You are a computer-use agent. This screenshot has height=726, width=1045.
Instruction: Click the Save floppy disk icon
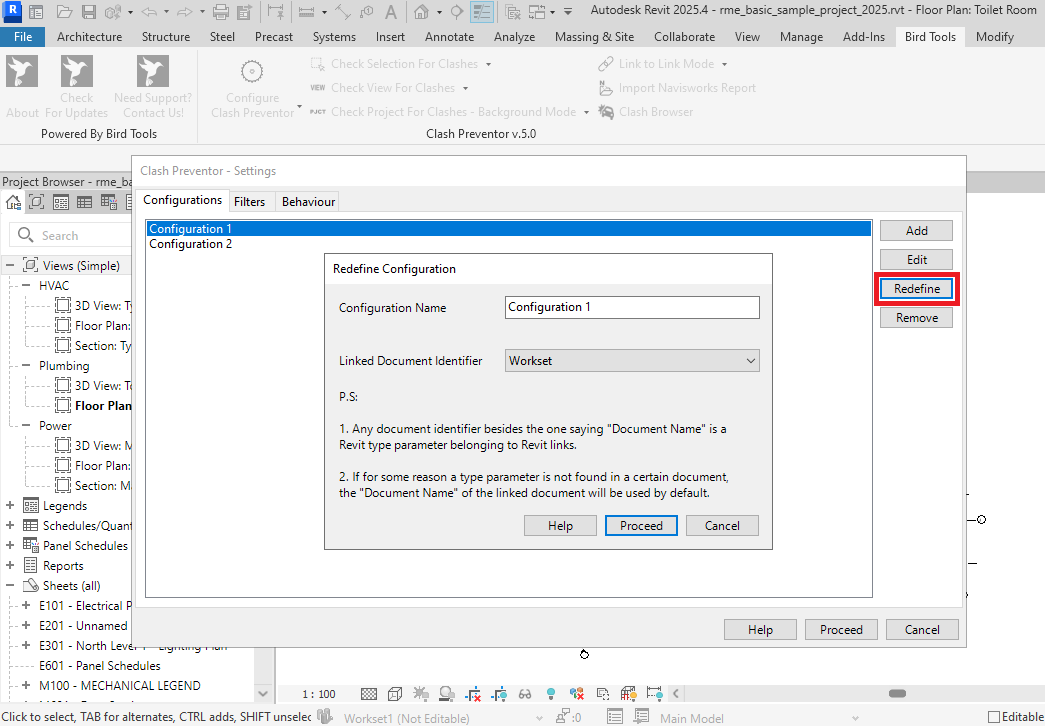tap(89, 11)
